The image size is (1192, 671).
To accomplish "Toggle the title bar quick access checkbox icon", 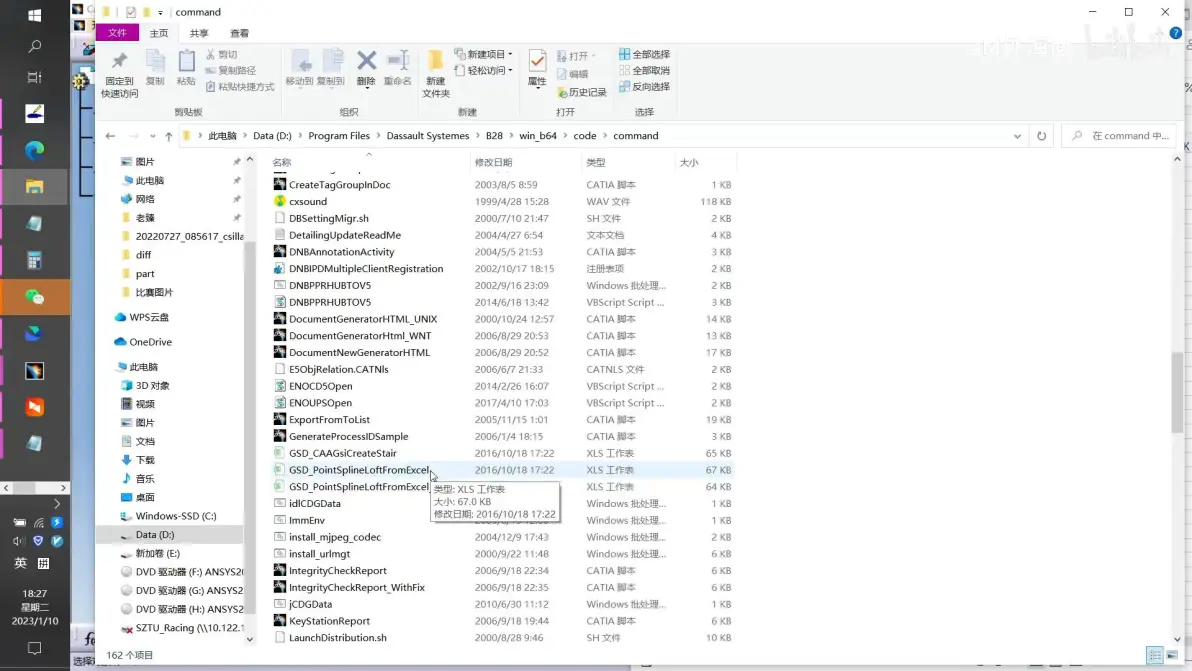I will tap(131, 12).
